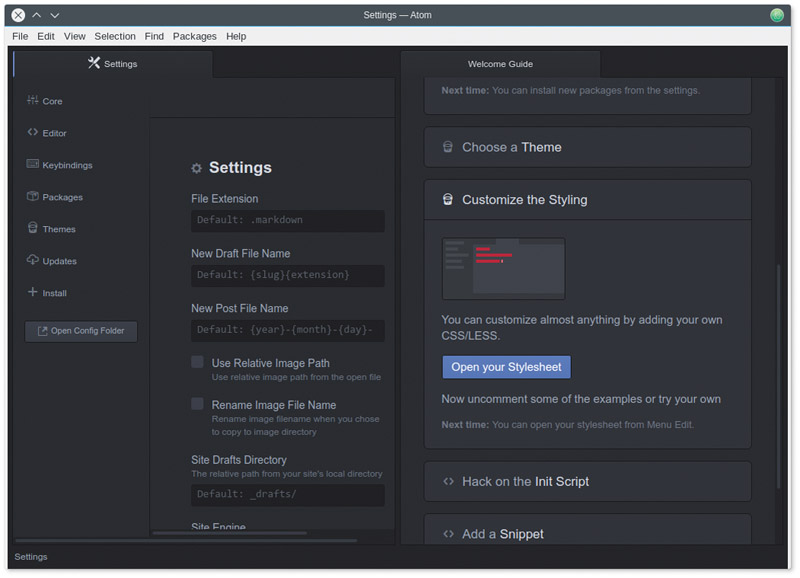Open the Help menu
Image resolution: width=800 pixels, height=578 pixels.
coord(236,36)
